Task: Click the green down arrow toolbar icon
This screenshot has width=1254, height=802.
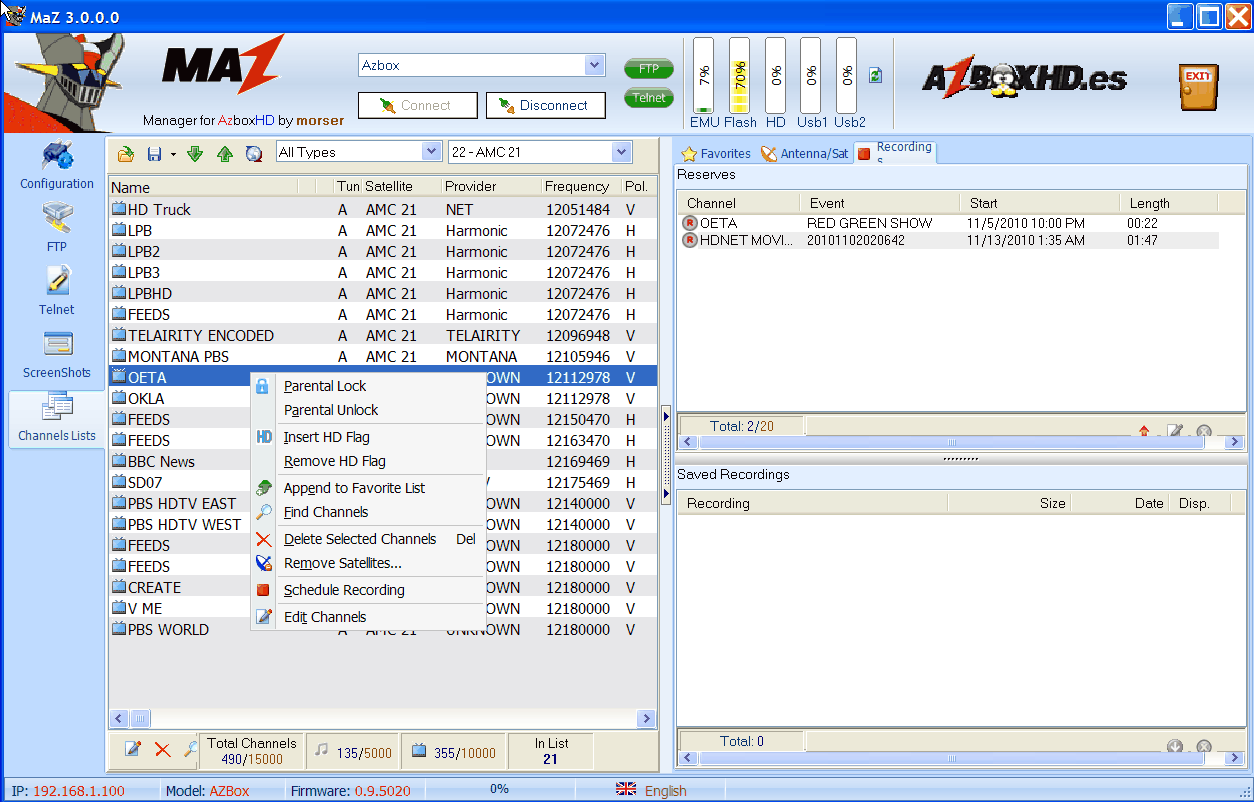Action: coord(195,153)
